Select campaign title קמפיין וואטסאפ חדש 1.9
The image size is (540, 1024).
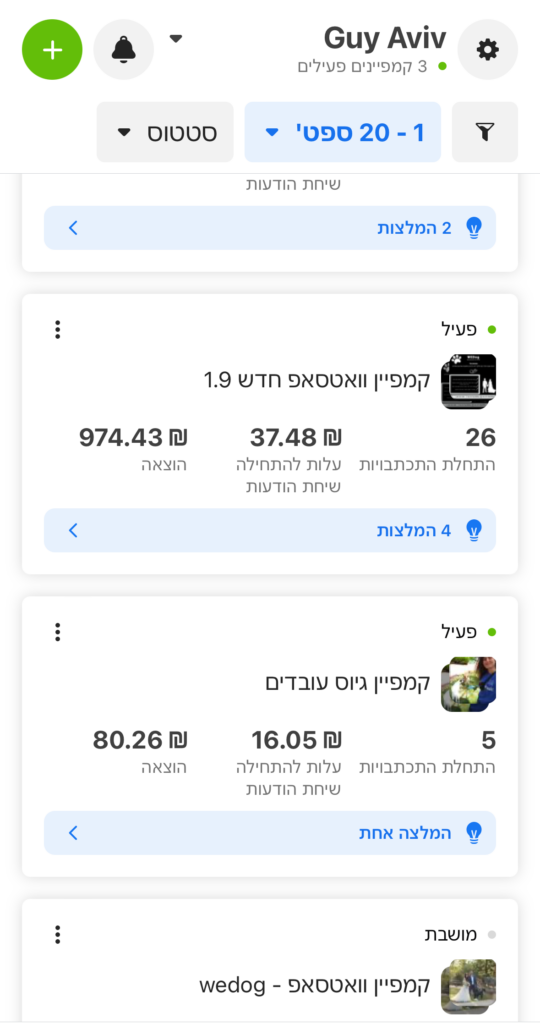317,379
